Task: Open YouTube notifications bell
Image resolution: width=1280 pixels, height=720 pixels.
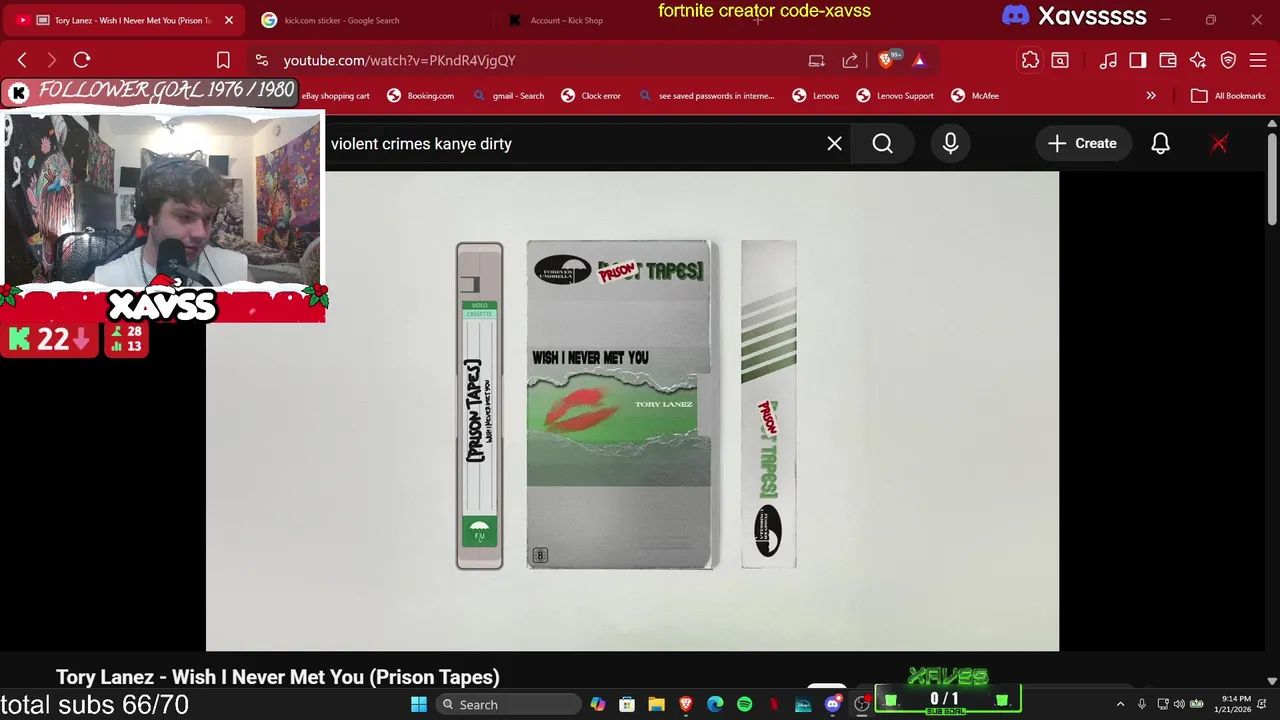Action: tap(1160, 144)
